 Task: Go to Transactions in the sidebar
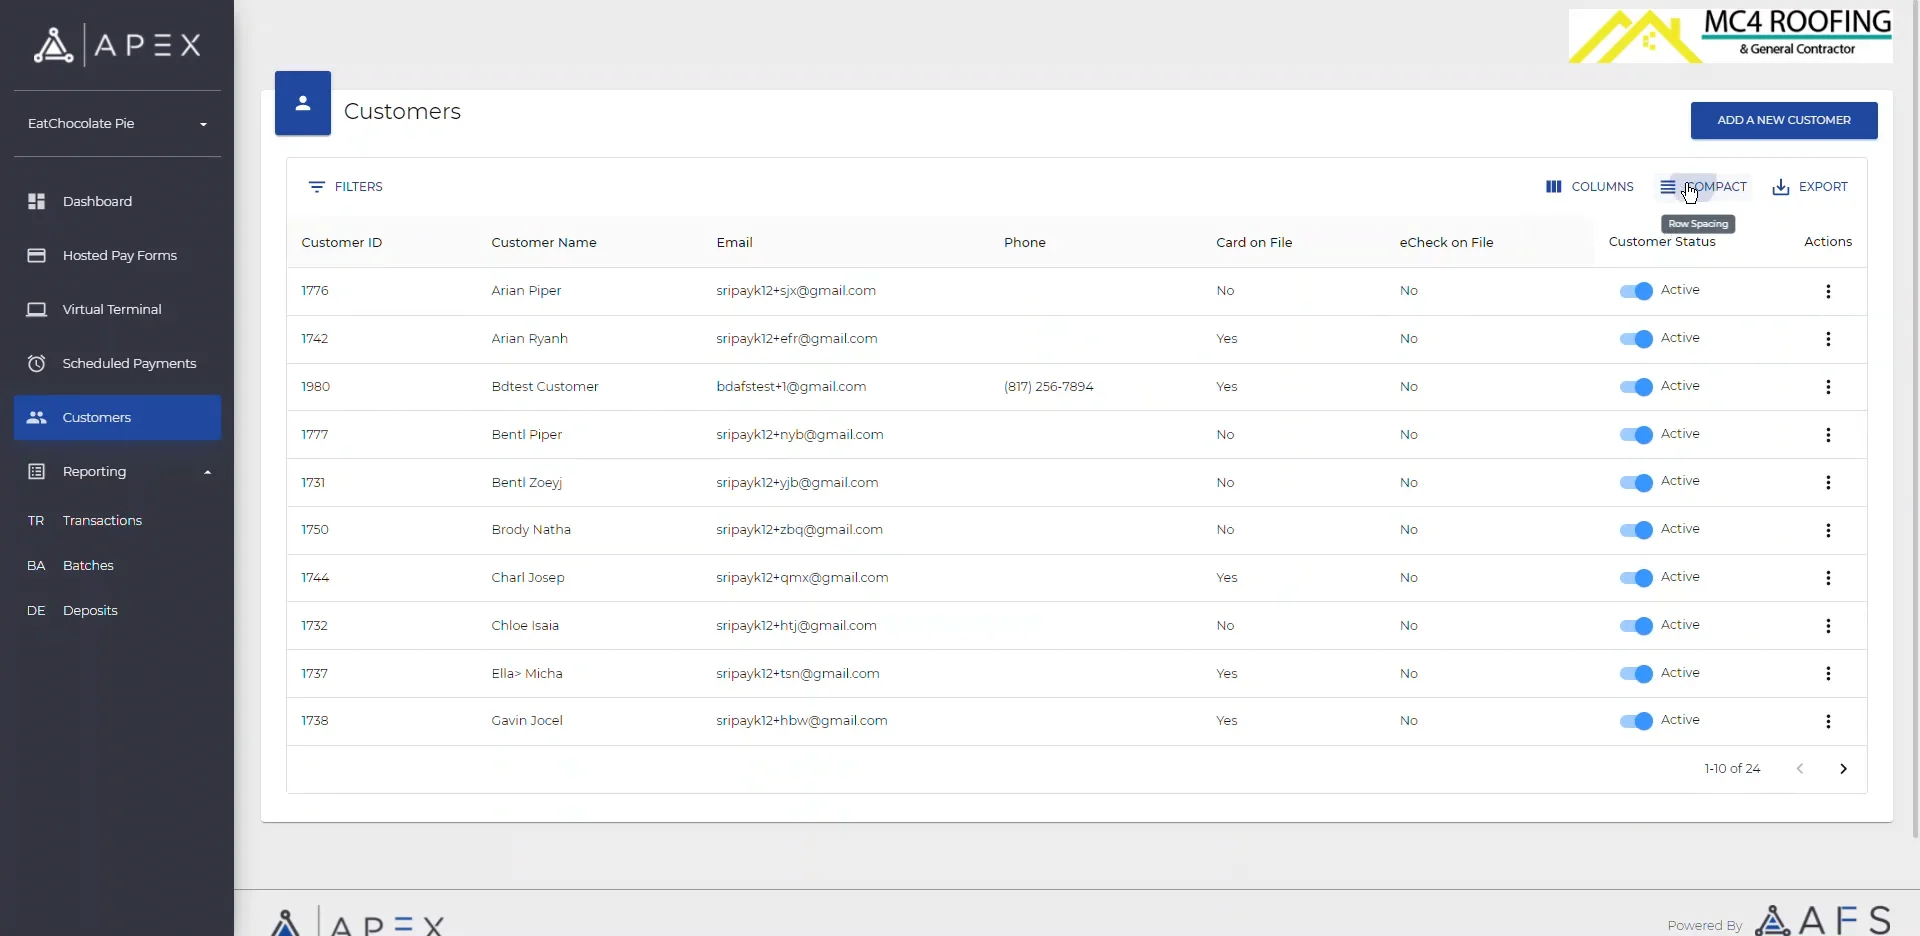coord(101,520)
